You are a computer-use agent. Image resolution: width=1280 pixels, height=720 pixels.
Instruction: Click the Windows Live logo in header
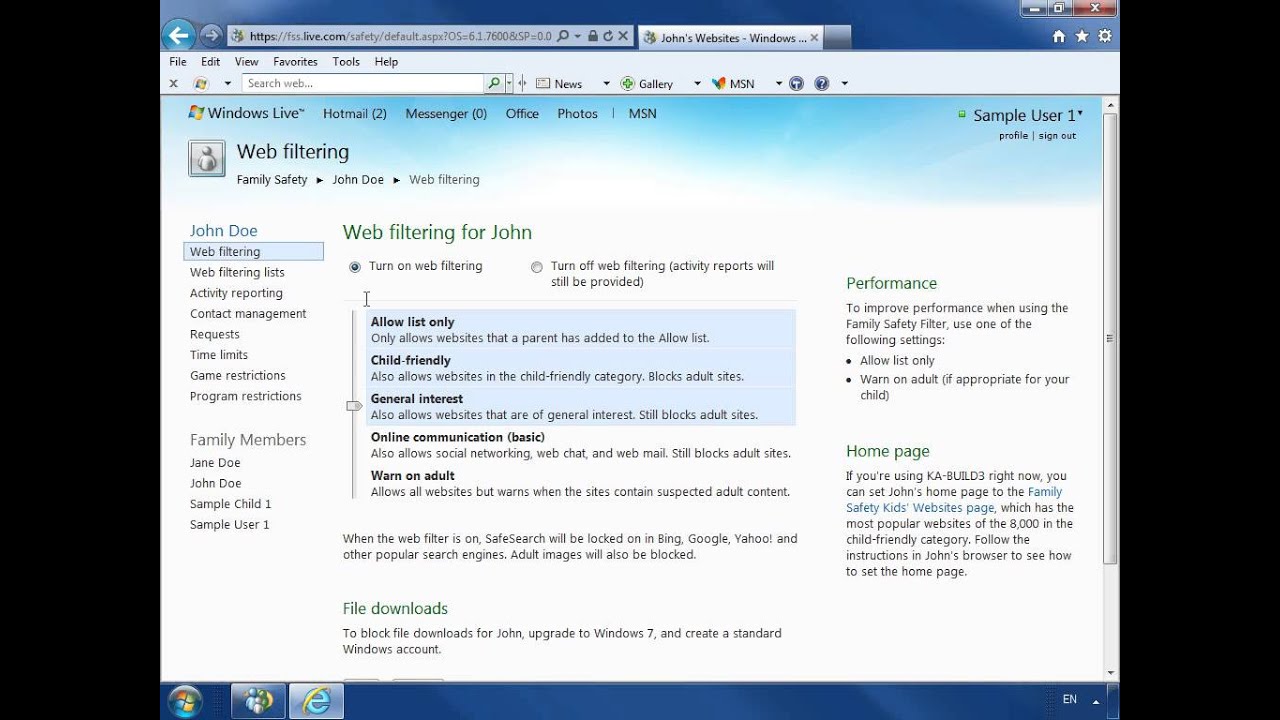[x=246, y=113]
